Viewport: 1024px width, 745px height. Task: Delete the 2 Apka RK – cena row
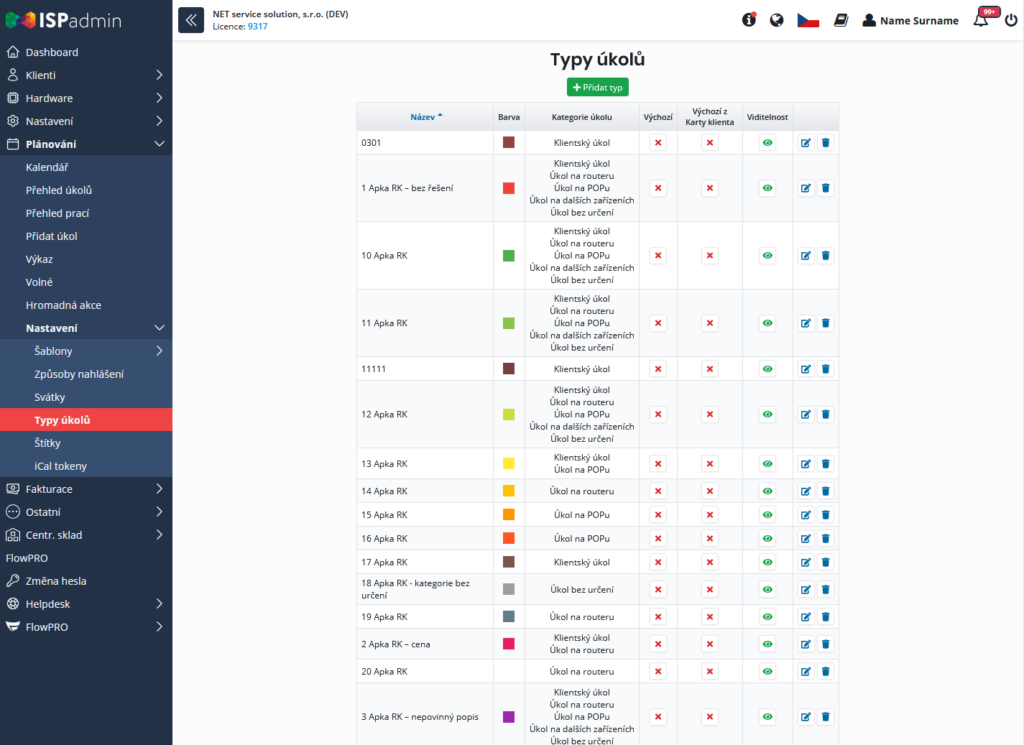[825, 644]
